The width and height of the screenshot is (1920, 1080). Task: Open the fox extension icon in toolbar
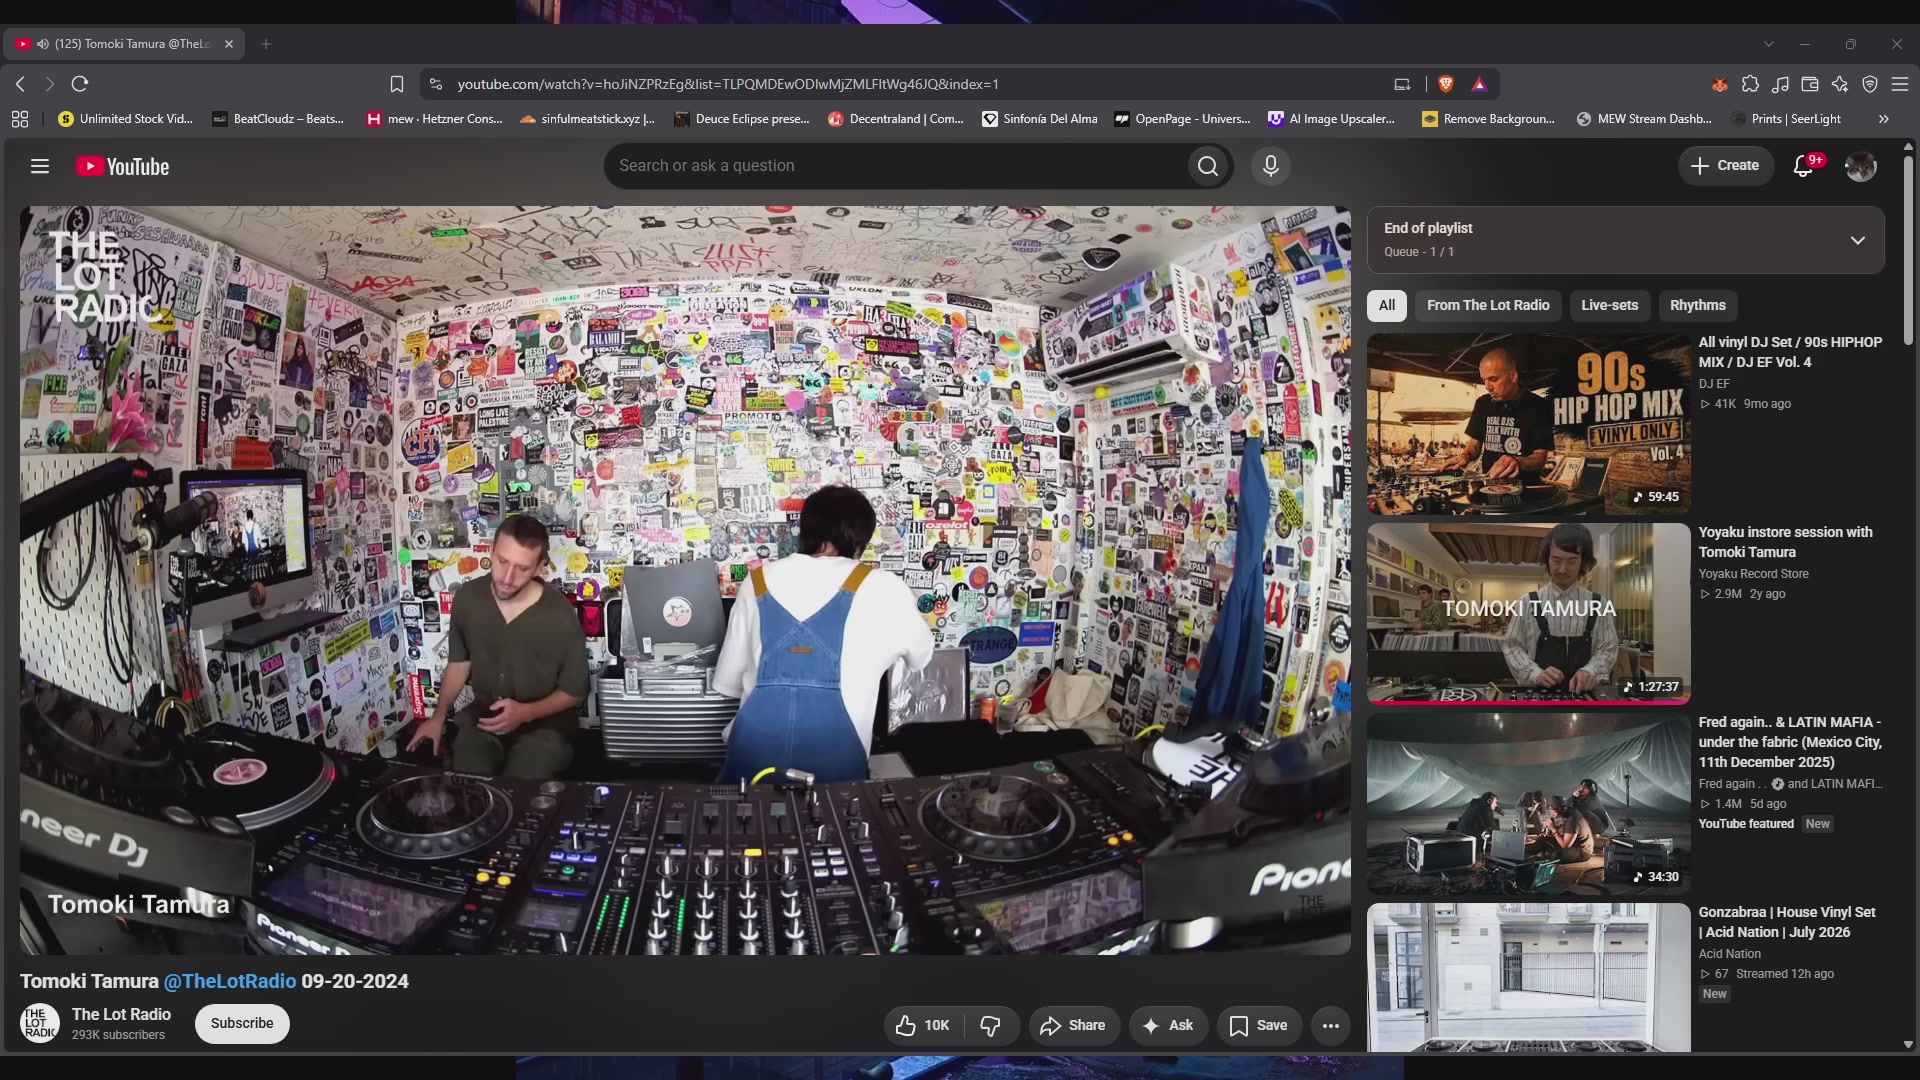click(1720, 84)
